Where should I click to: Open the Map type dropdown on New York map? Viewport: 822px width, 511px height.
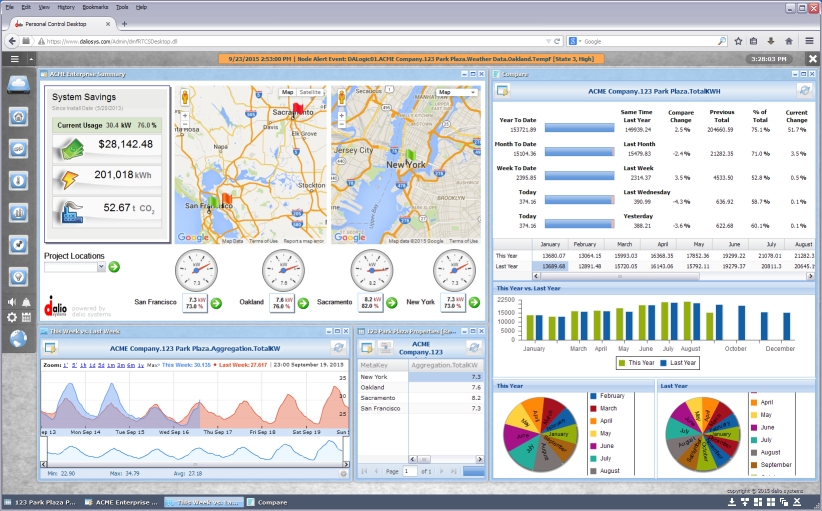pos(457,92)
